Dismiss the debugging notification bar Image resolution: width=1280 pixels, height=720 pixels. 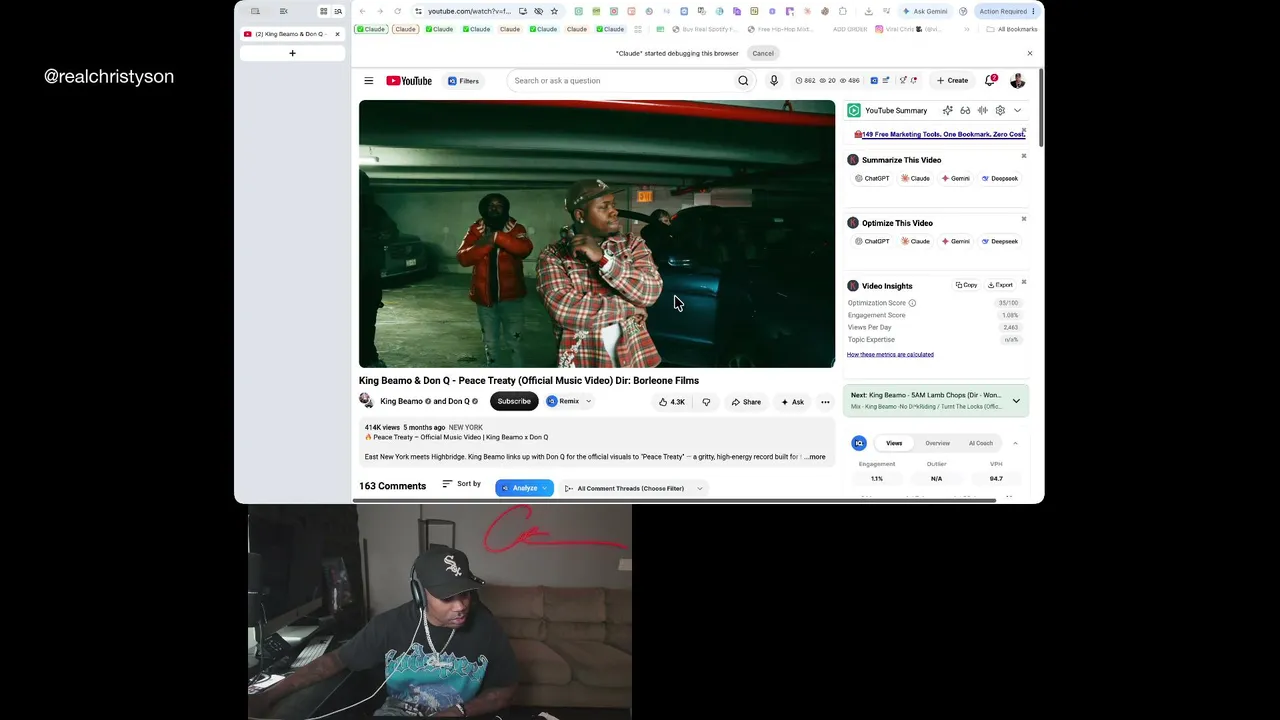[x=1030, y=53]
